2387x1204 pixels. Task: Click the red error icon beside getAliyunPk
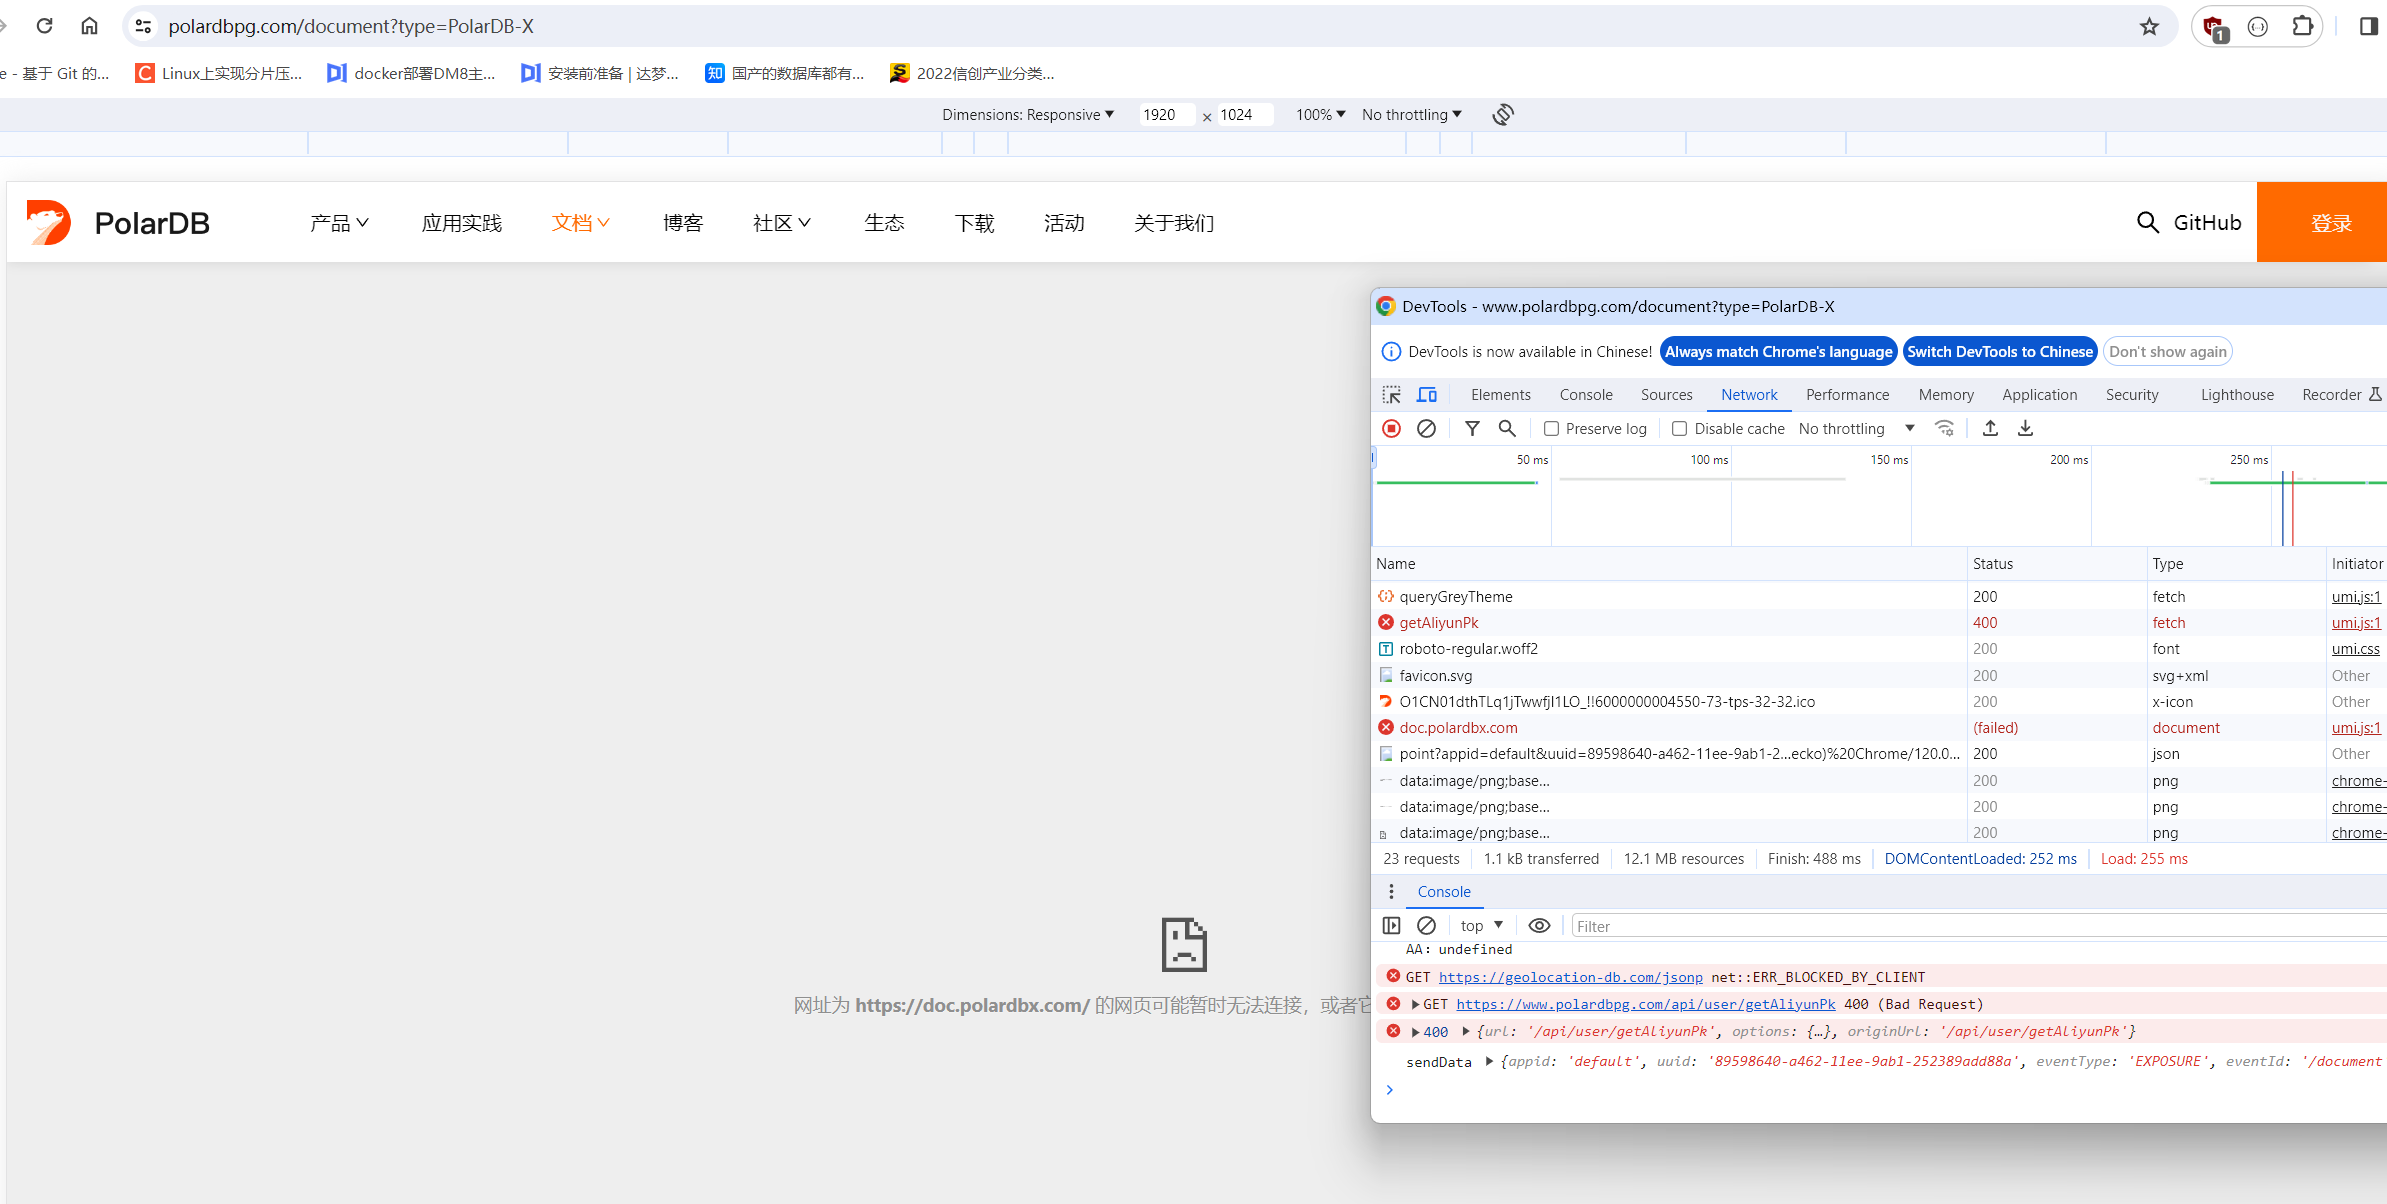(1386, 622)
